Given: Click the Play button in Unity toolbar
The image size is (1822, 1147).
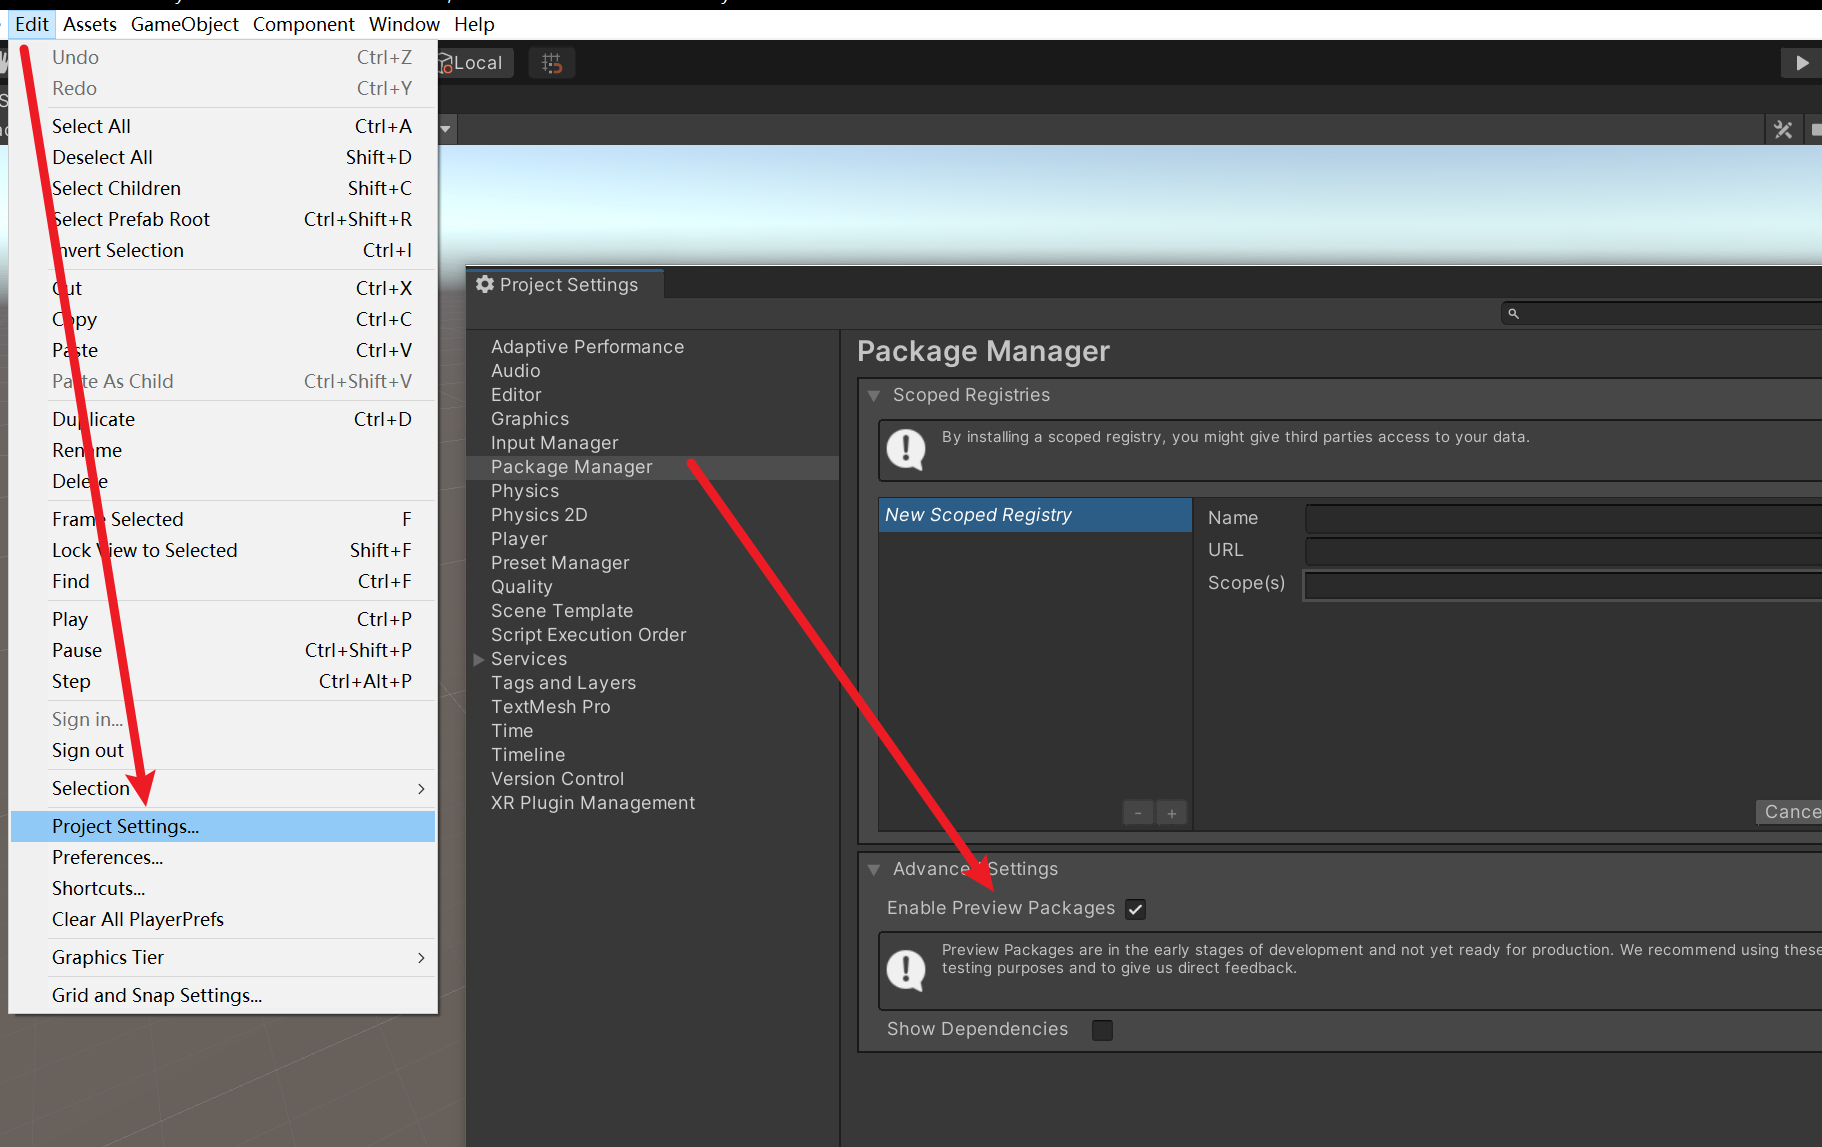Looking at the screenshot, I should coord(1801,63).
